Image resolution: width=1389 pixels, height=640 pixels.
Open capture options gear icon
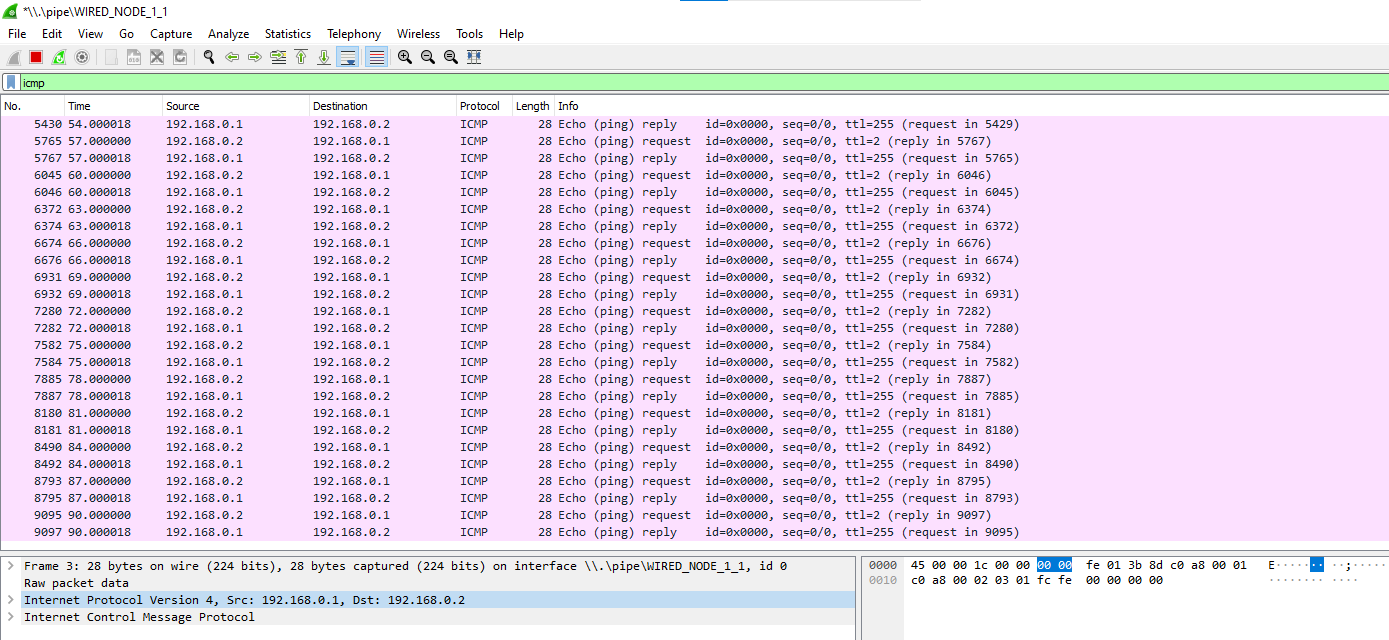pyautogui.click(x=82, y=57)
